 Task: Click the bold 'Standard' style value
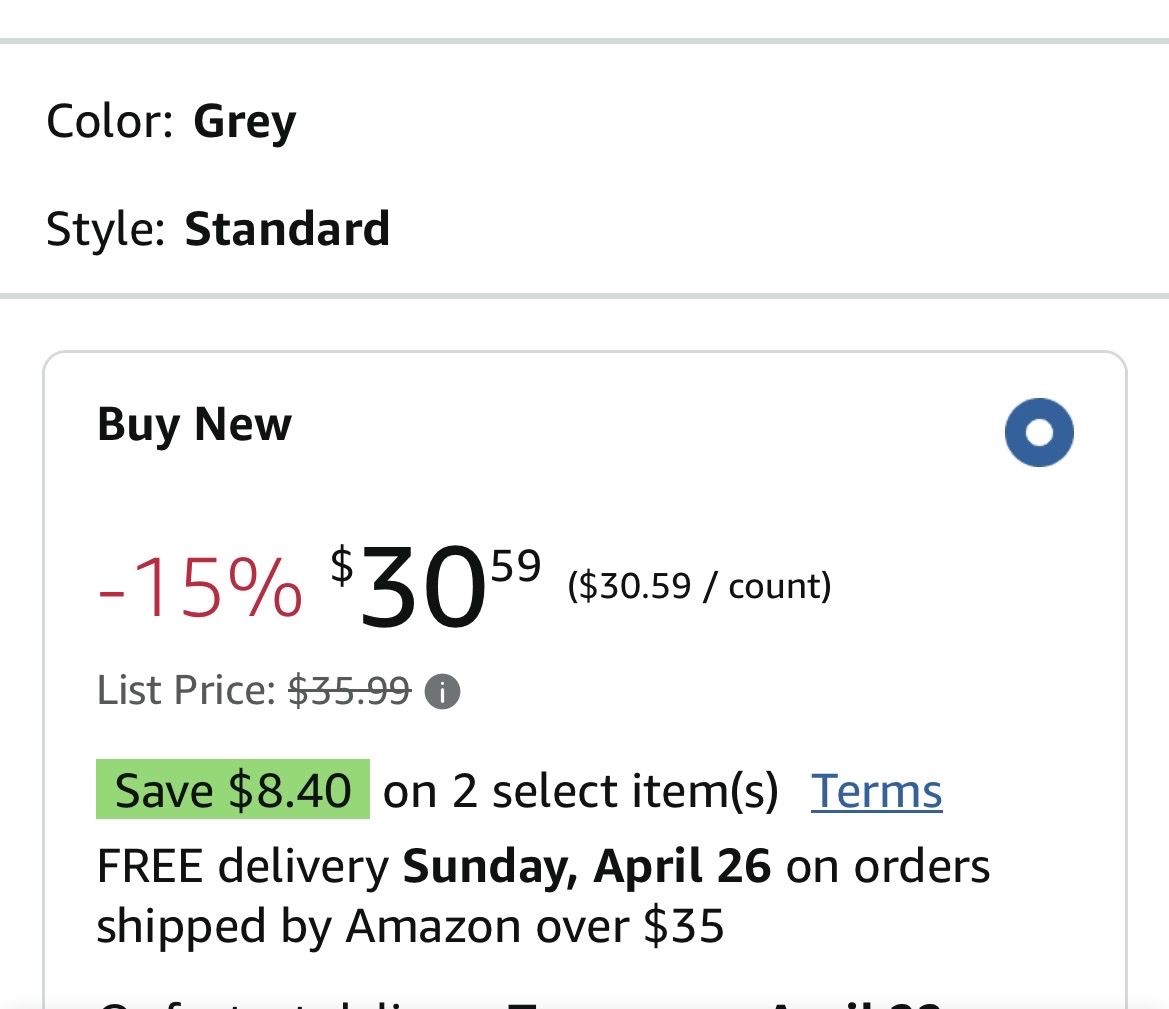287,229
